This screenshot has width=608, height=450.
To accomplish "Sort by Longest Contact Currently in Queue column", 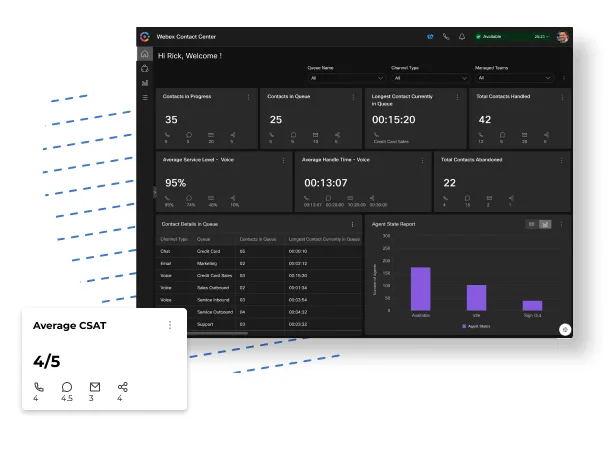I will (324, 239).
